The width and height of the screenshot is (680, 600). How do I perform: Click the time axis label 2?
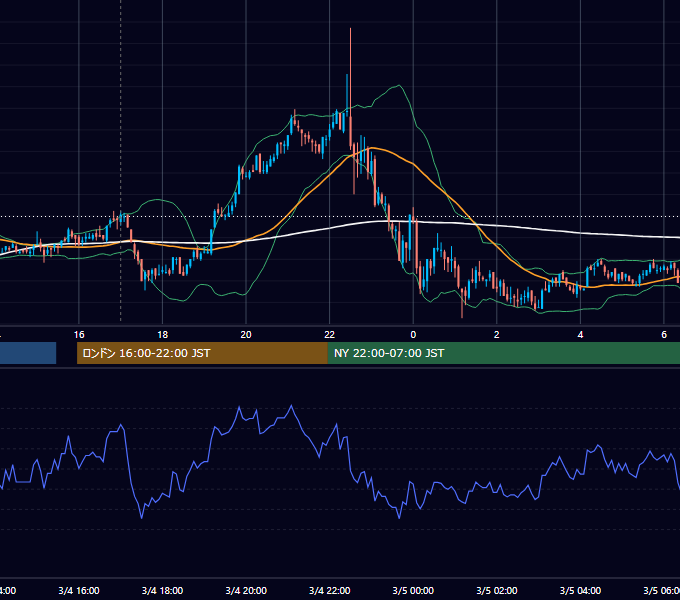coord(497,335)
